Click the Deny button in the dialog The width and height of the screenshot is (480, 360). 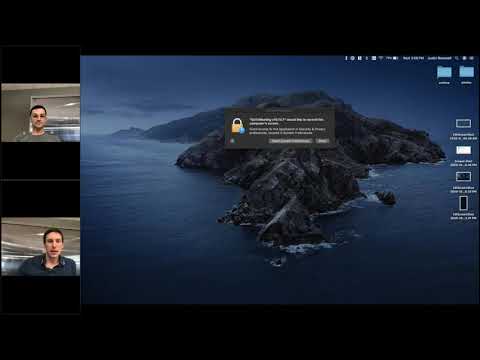pyautogui.click(x=322, y=141)
